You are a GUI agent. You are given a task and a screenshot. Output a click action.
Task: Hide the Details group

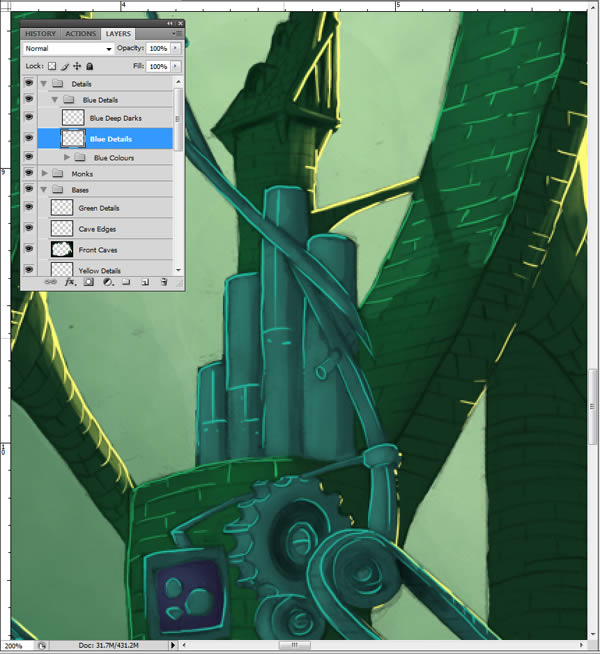(29, 83)
